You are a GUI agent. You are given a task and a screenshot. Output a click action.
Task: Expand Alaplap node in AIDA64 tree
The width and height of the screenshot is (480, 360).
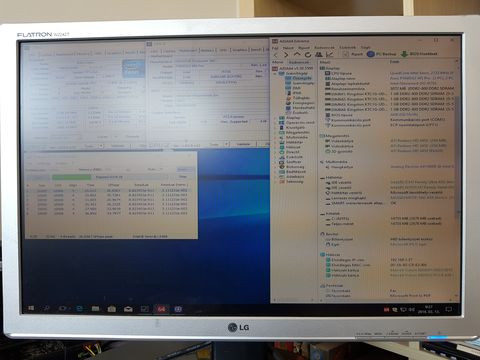[x=275, y=118]
